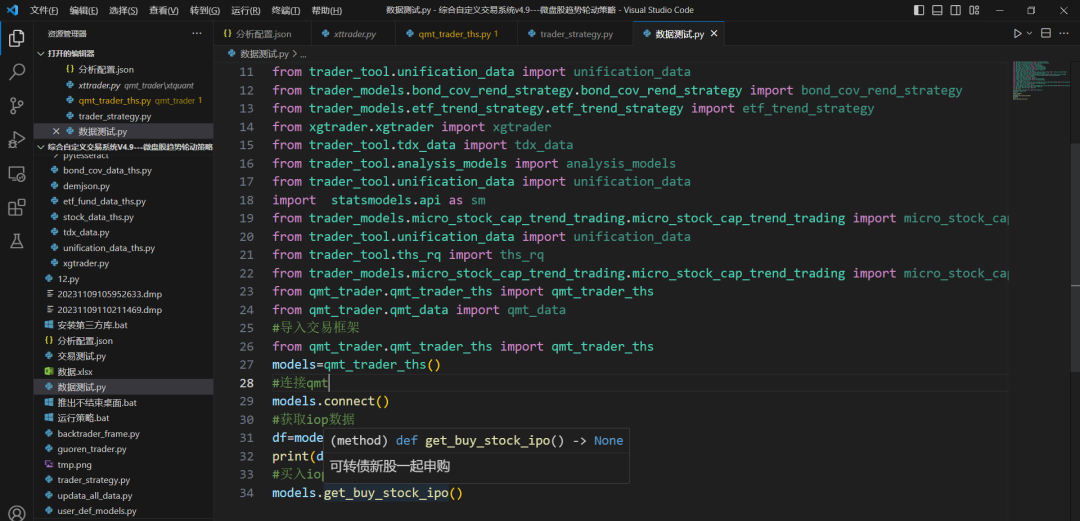Click the VS Code logo icon
The width and height of the screenshot is (1080, 521).
(x=12, y=10)
